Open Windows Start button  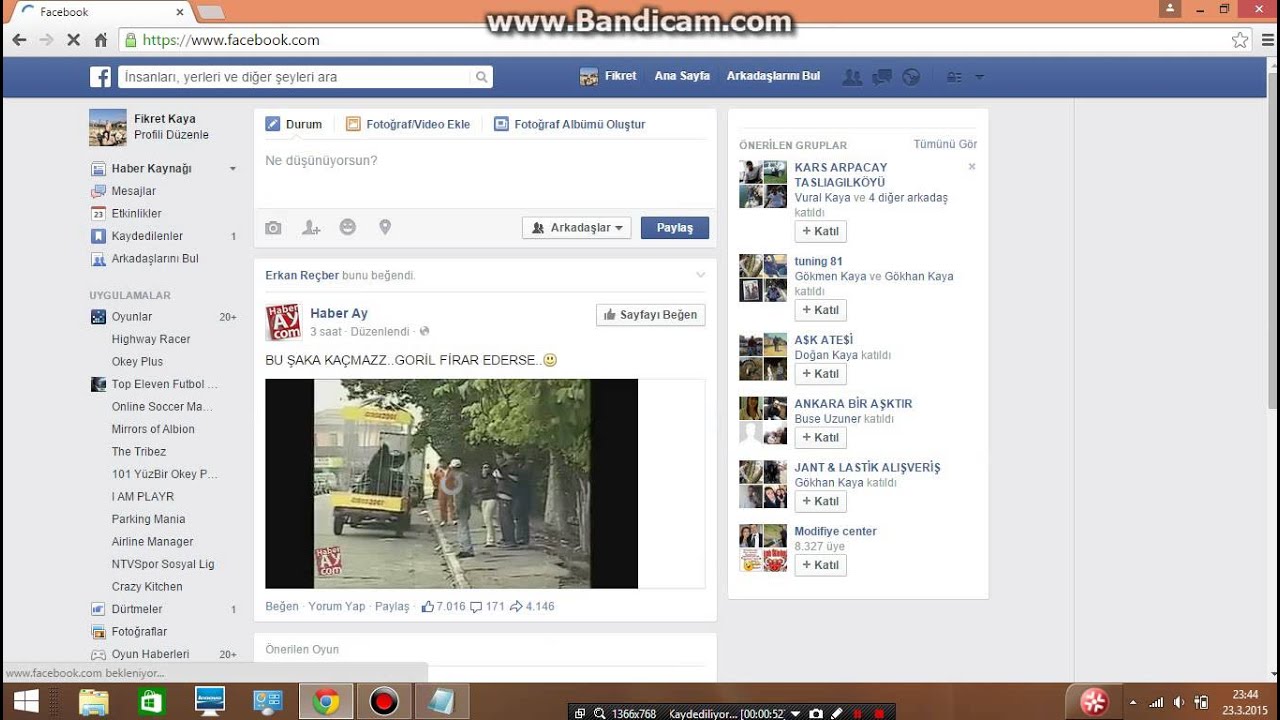pyautogui.click(x=25, y=702)
